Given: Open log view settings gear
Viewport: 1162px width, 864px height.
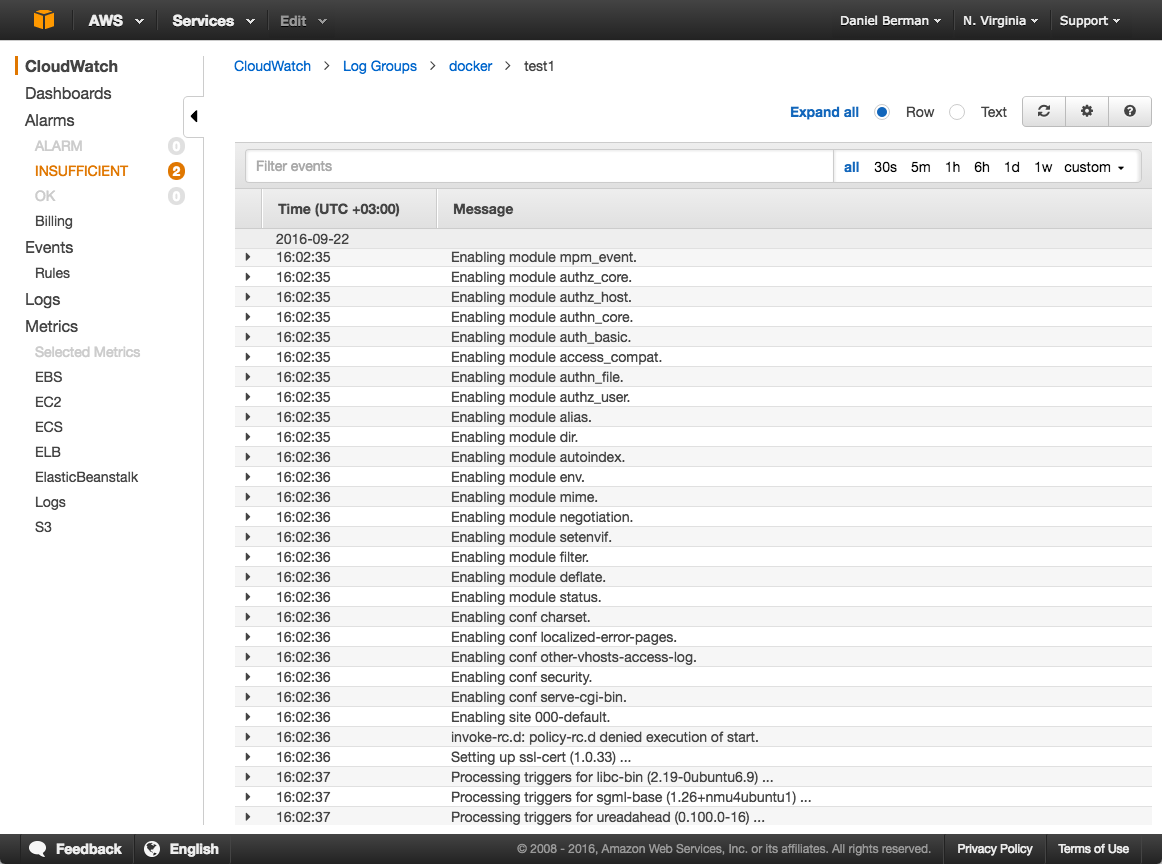Looking at the screenshot, I should point(1086,111).
